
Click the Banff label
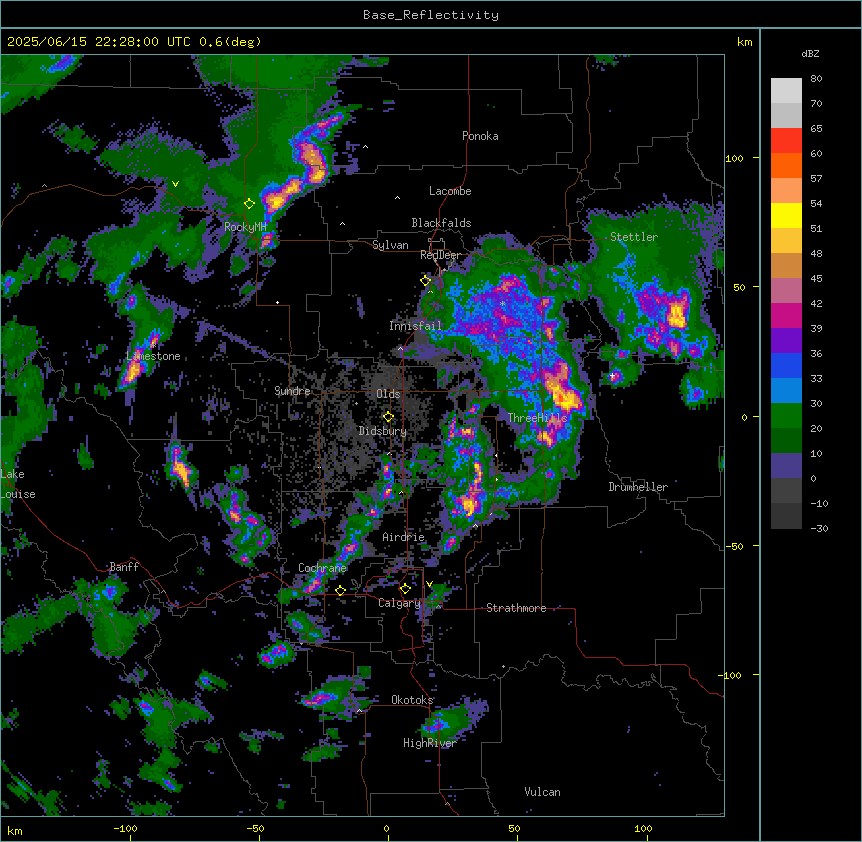(x=124, y=567)
